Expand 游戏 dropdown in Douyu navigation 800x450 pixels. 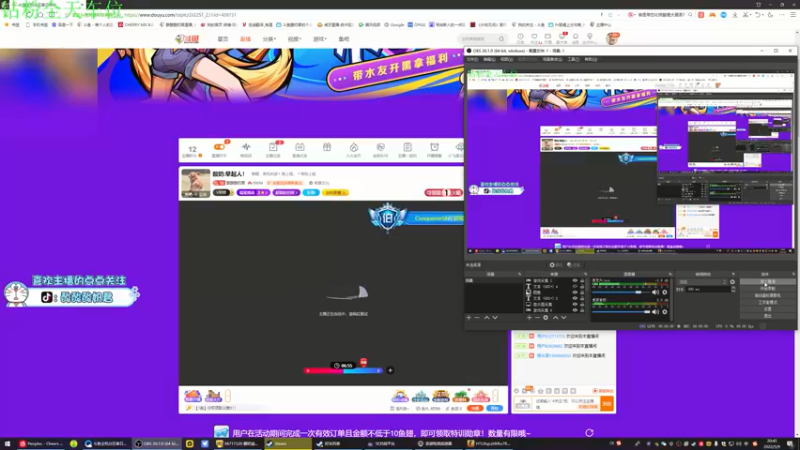pos(319,39)
